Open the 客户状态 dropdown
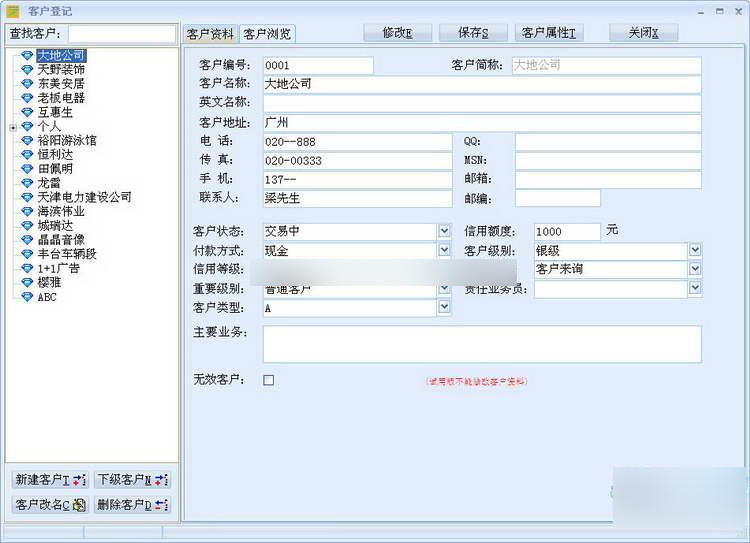 tap(444, 231)
